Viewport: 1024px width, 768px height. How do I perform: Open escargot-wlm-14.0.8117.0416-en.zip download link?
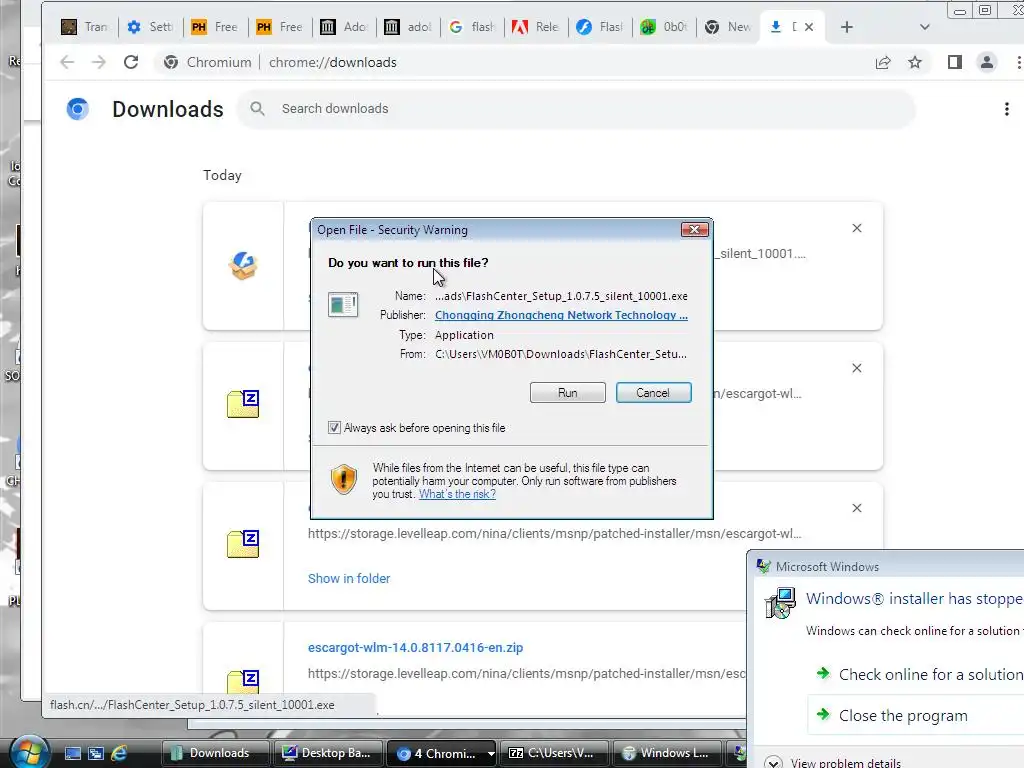pyautogui.click(x=415, y=648)
